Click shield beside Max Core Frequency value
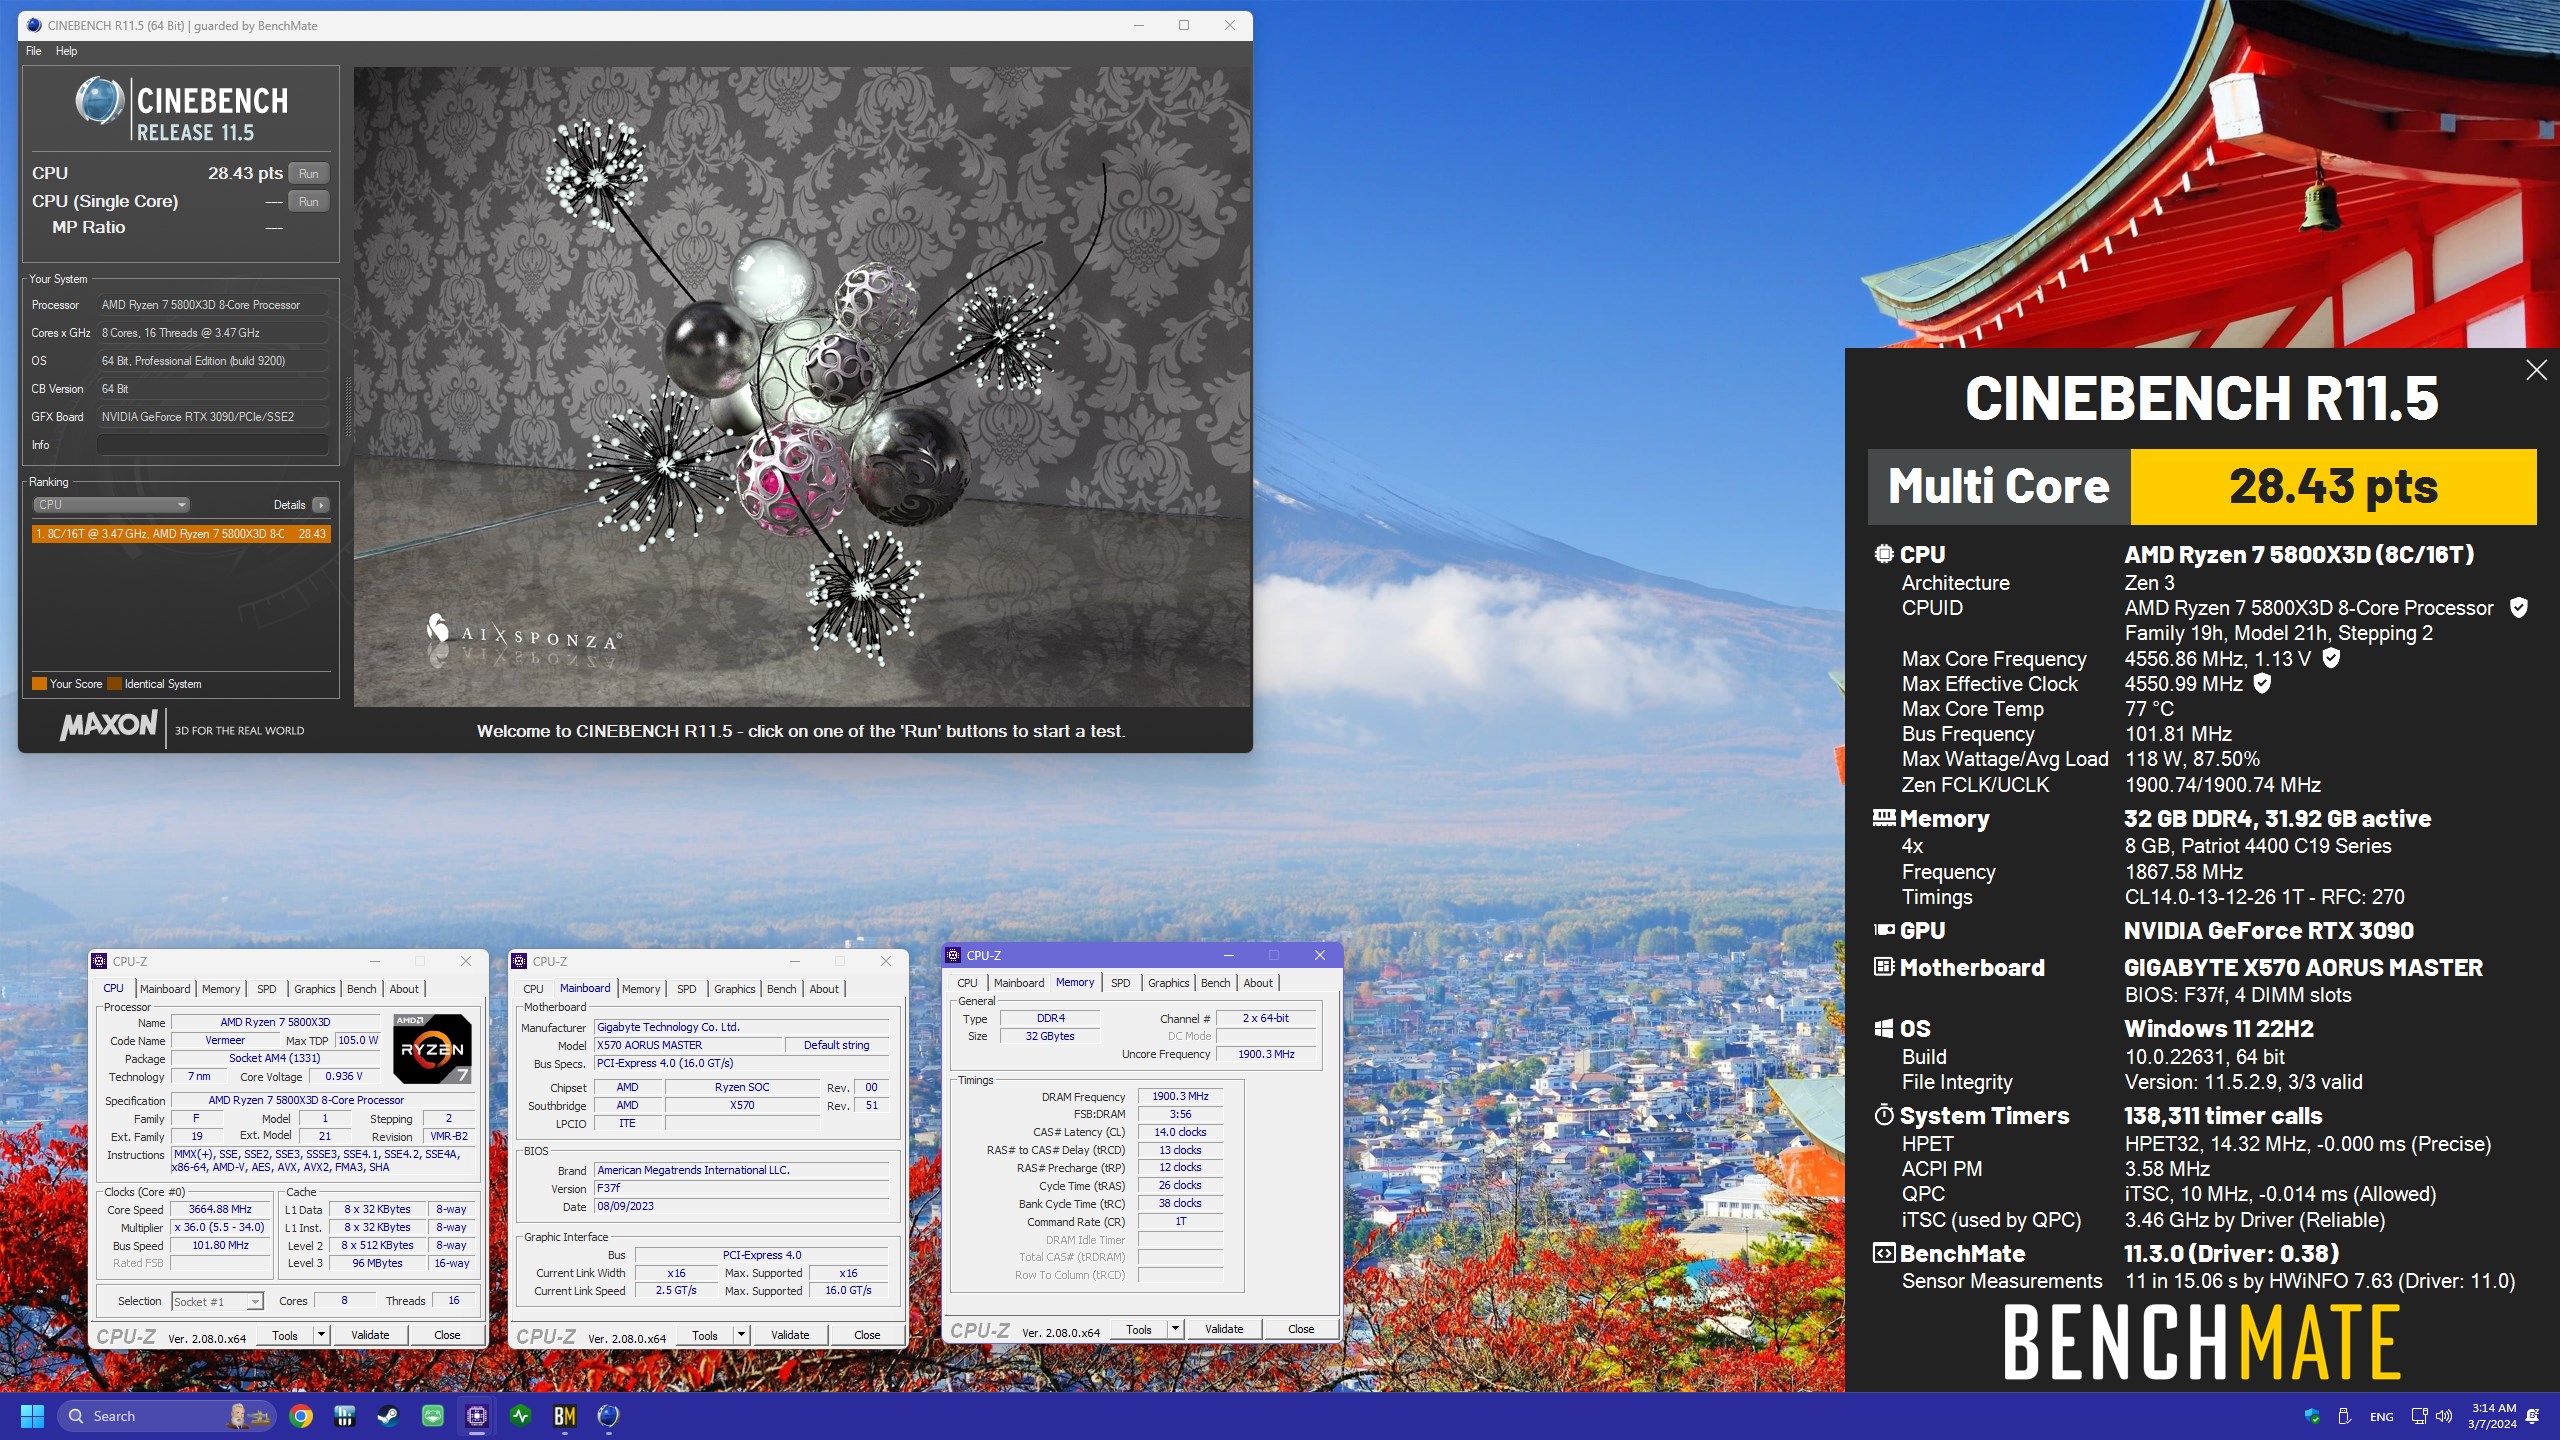Screen dimensions: 2560x1440 click(x=2331, y=658)
